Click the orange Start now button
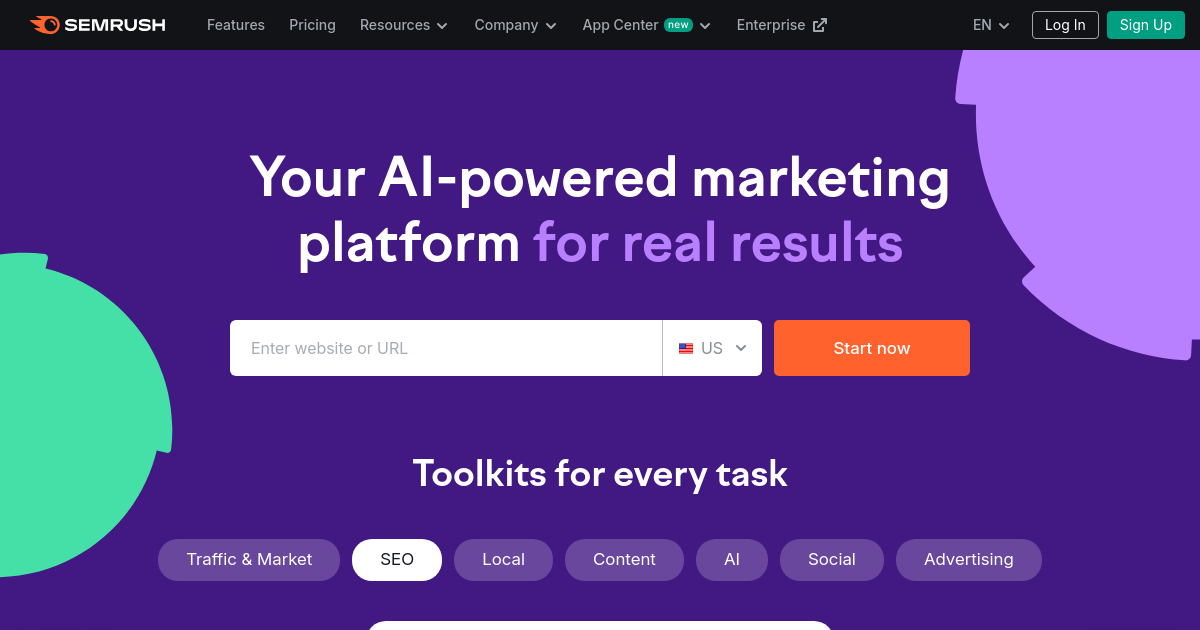 [x=872, y=348]
